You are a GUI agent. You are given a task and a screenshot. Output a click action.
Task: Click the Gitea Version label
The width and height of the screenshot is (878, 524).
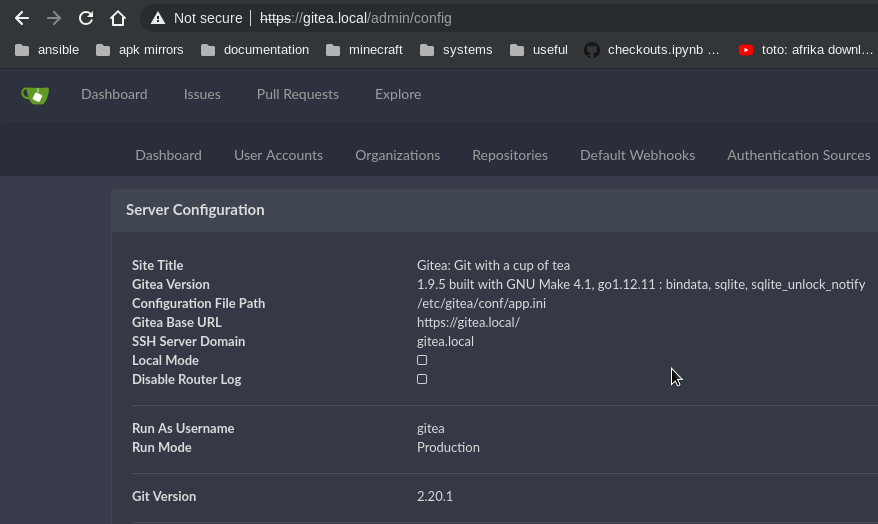171,284
